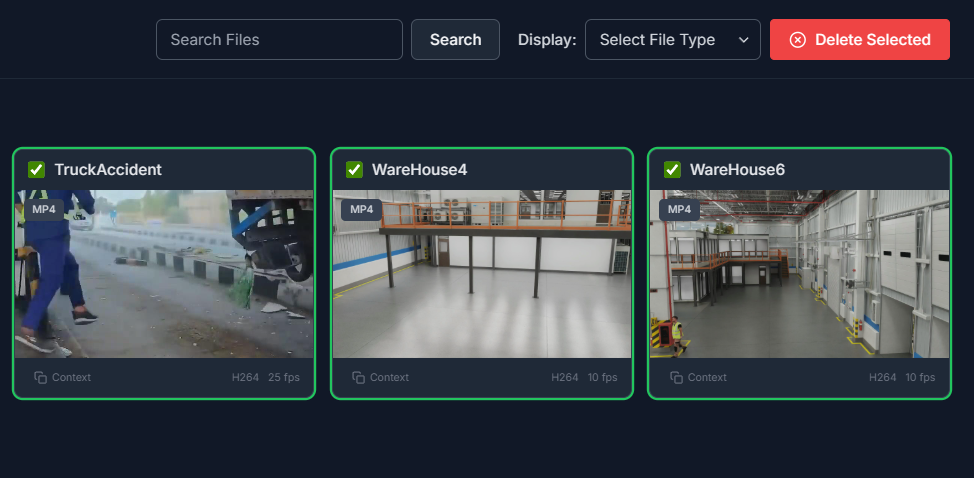Click the chevron arrow of file type selector
Screen dimensions: 974x478
point(743,40)
